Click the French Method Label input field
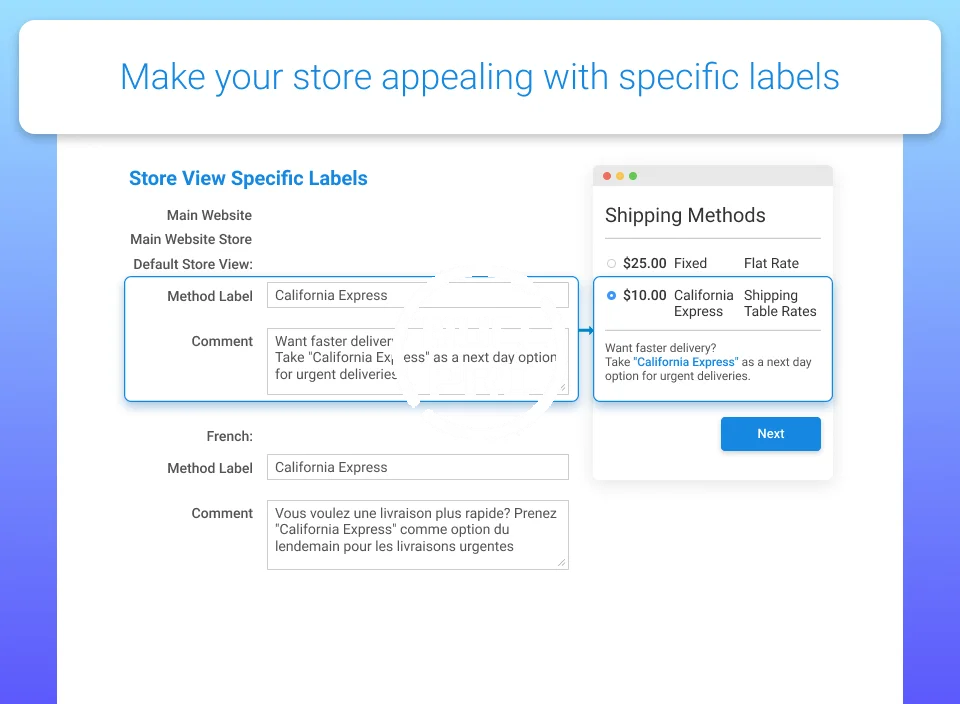Screen dimensions: 960x704 [x=417, y=467]
